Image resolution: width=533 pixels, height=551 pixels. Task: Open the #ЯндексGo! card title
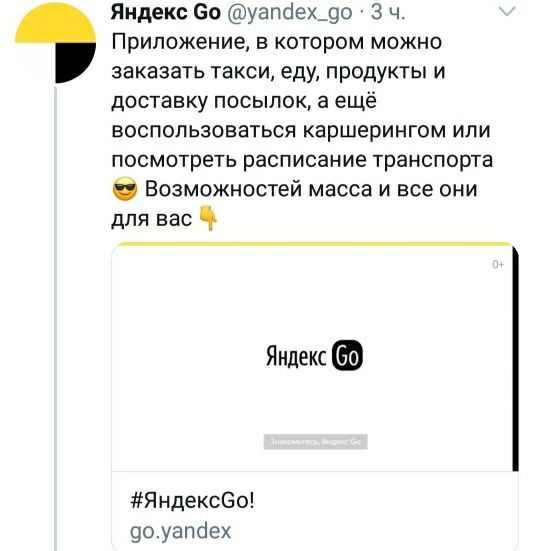click(x=193, y=499)
